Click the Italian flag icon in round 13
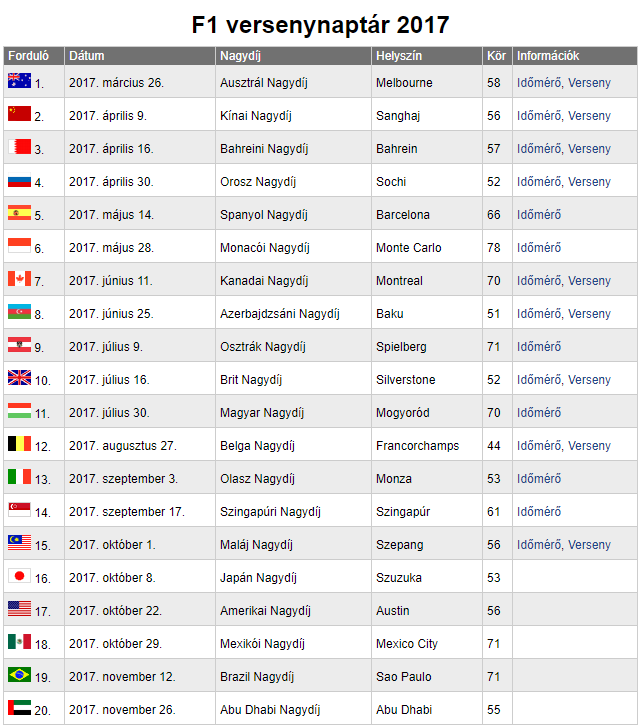 [19, 476]
